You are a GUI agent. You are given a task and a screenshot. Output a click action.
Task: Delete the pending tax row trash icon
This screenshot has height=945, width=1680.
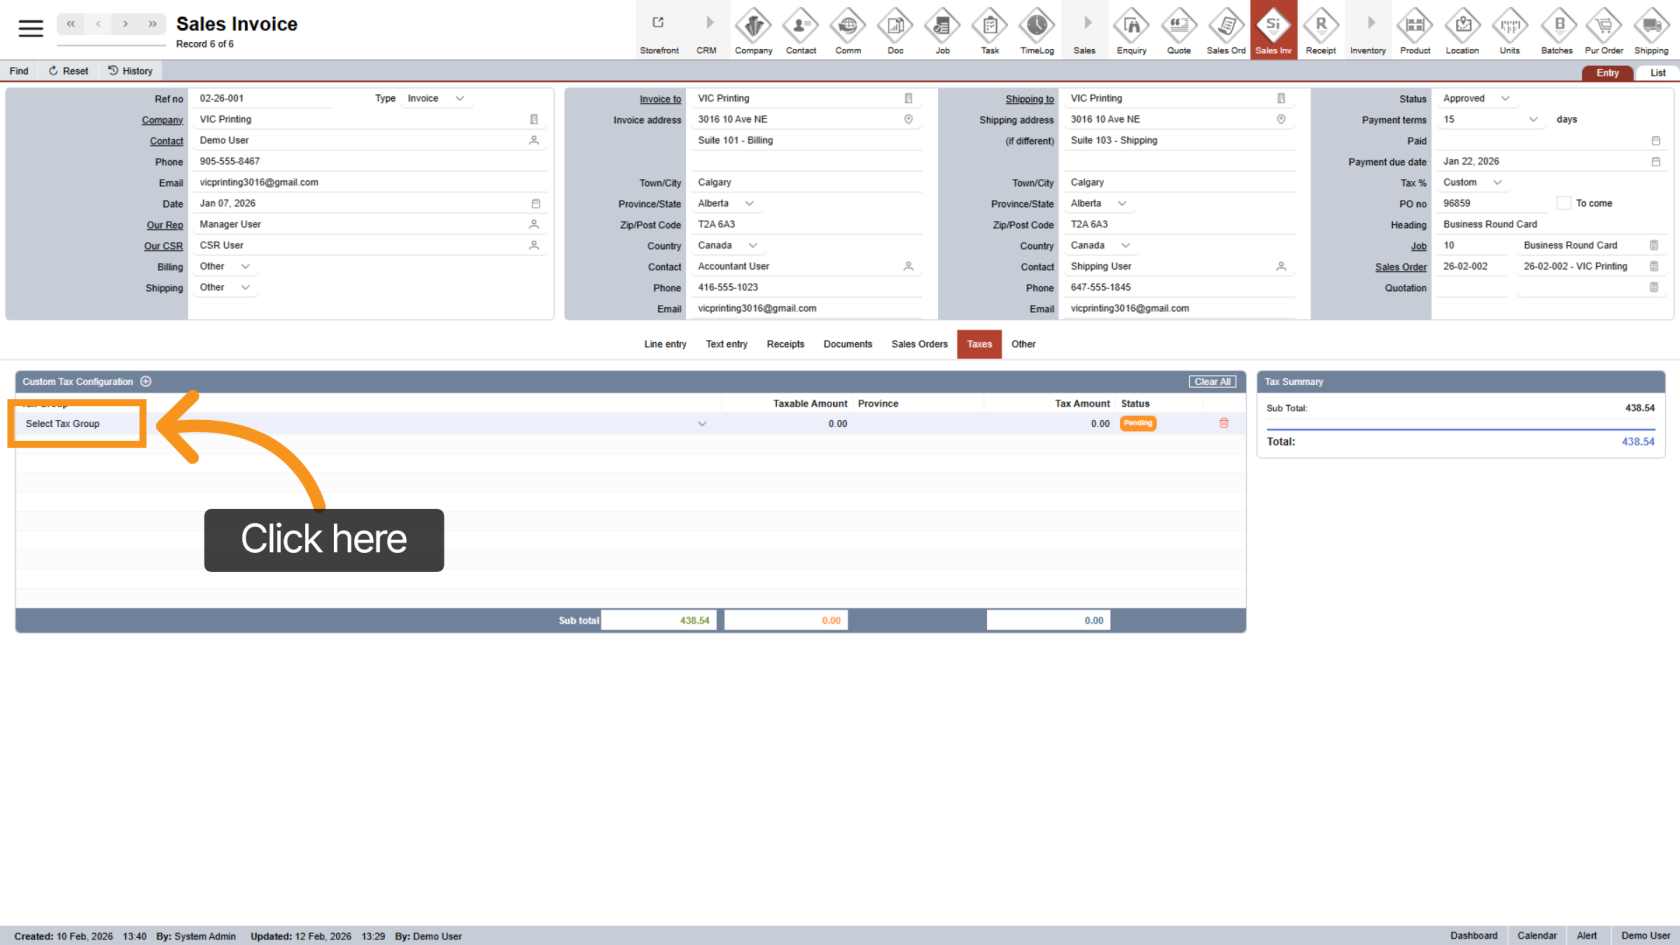click(x=1223, y=423)
